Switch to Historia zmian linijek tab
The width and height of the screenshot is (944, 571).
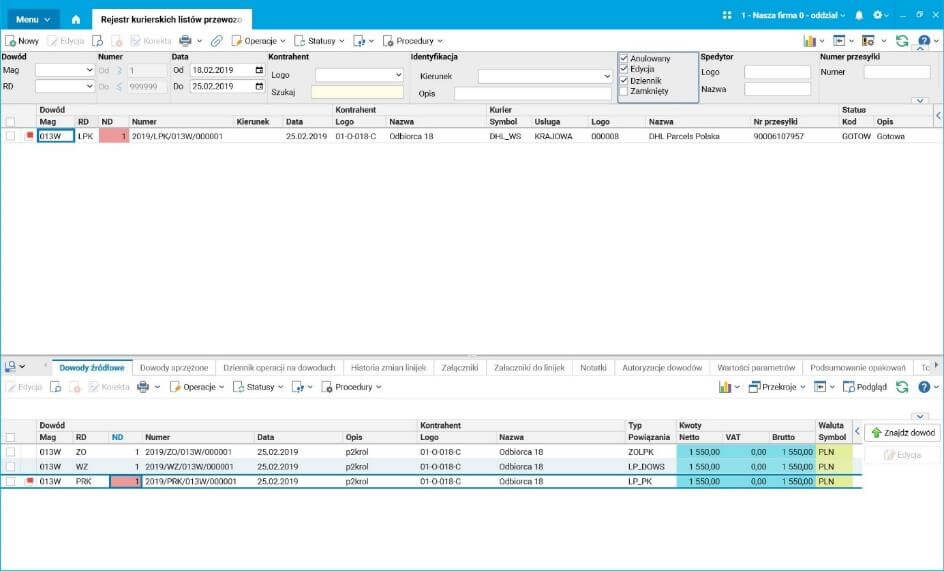pyautogui.click(x=388, y=367)
